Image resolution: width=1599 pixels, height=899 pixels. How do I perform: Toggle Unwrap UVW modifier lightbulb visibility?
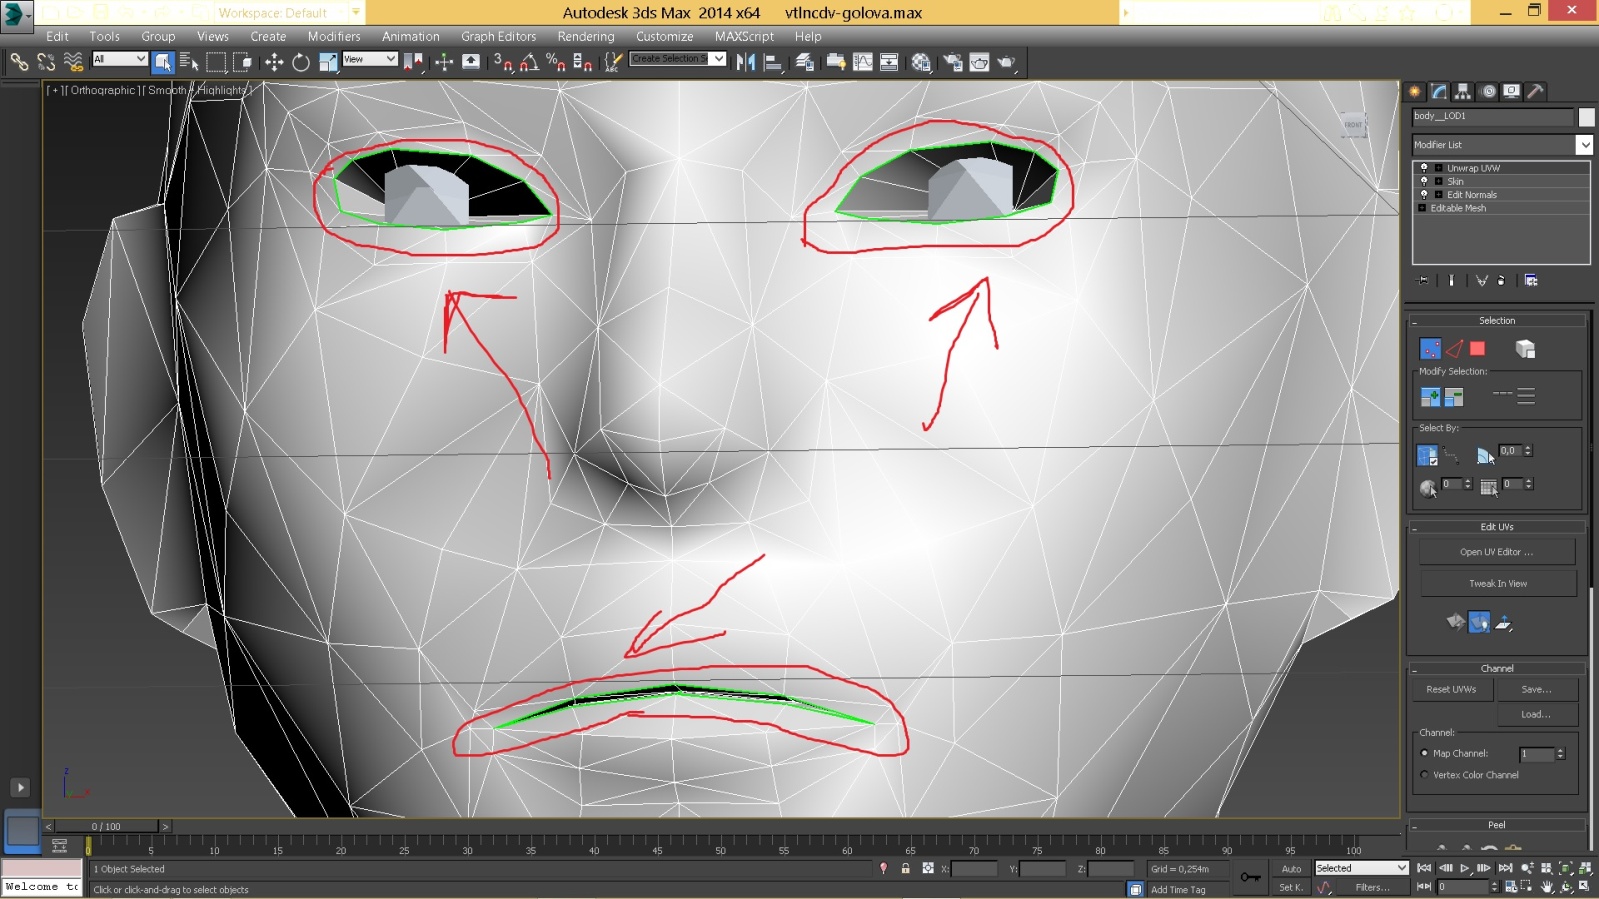[1424, 168]
